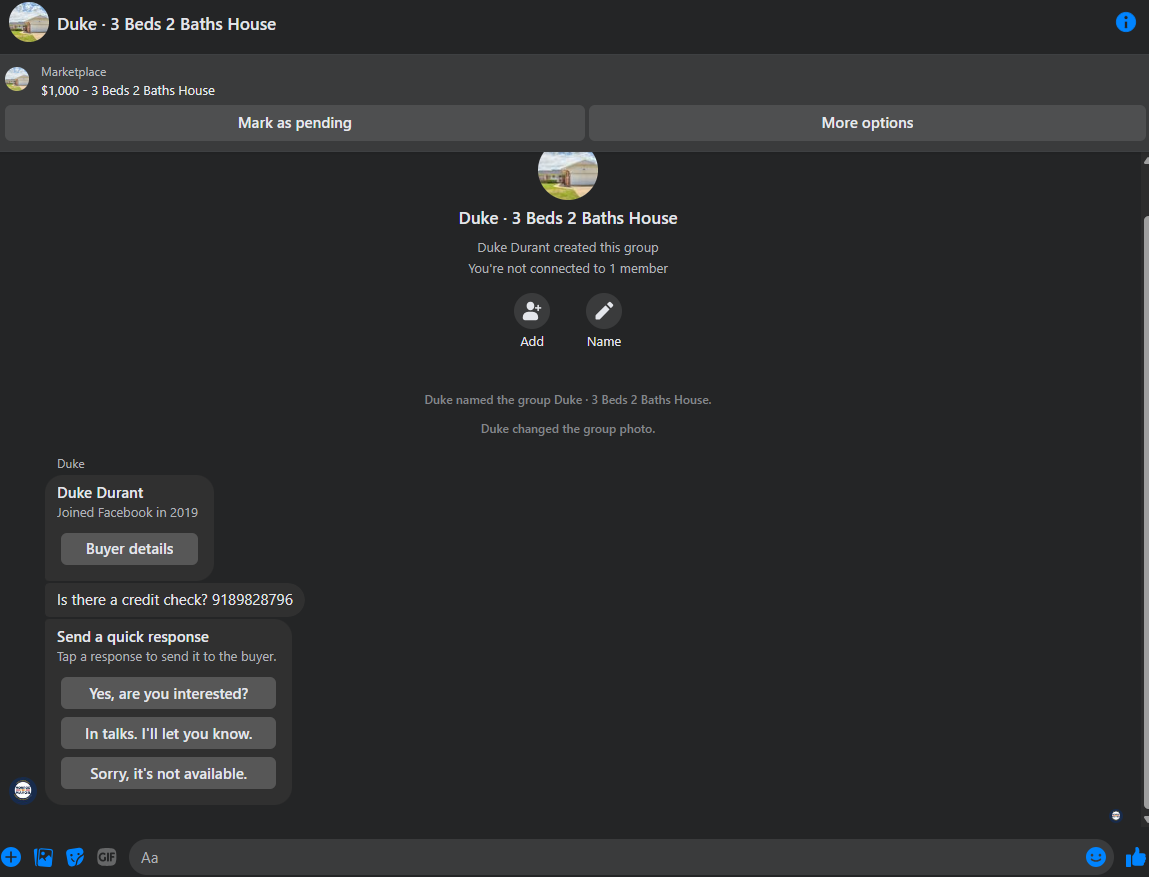1149x877 pixels.
Task: Click the Aa message input field
Action: click(621, 857)
